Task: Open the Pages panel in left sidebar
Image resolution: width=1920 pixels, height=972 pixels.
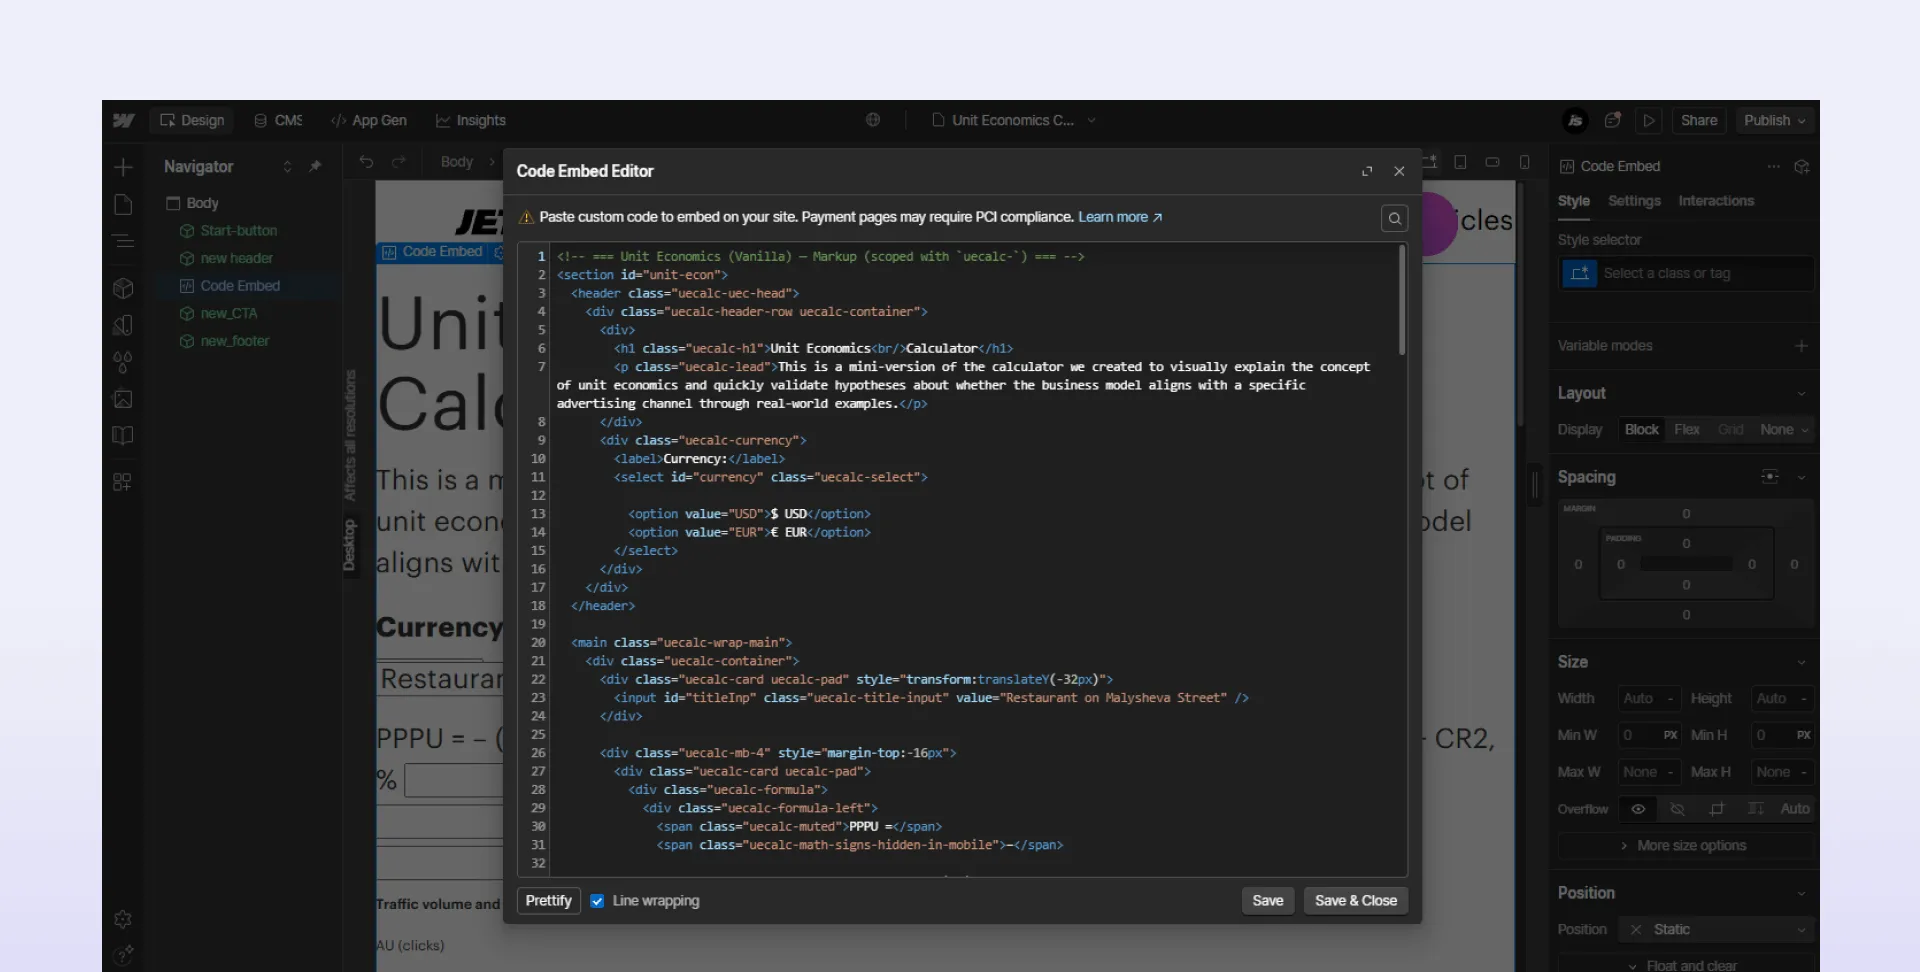Action: (x=123, y=204)
